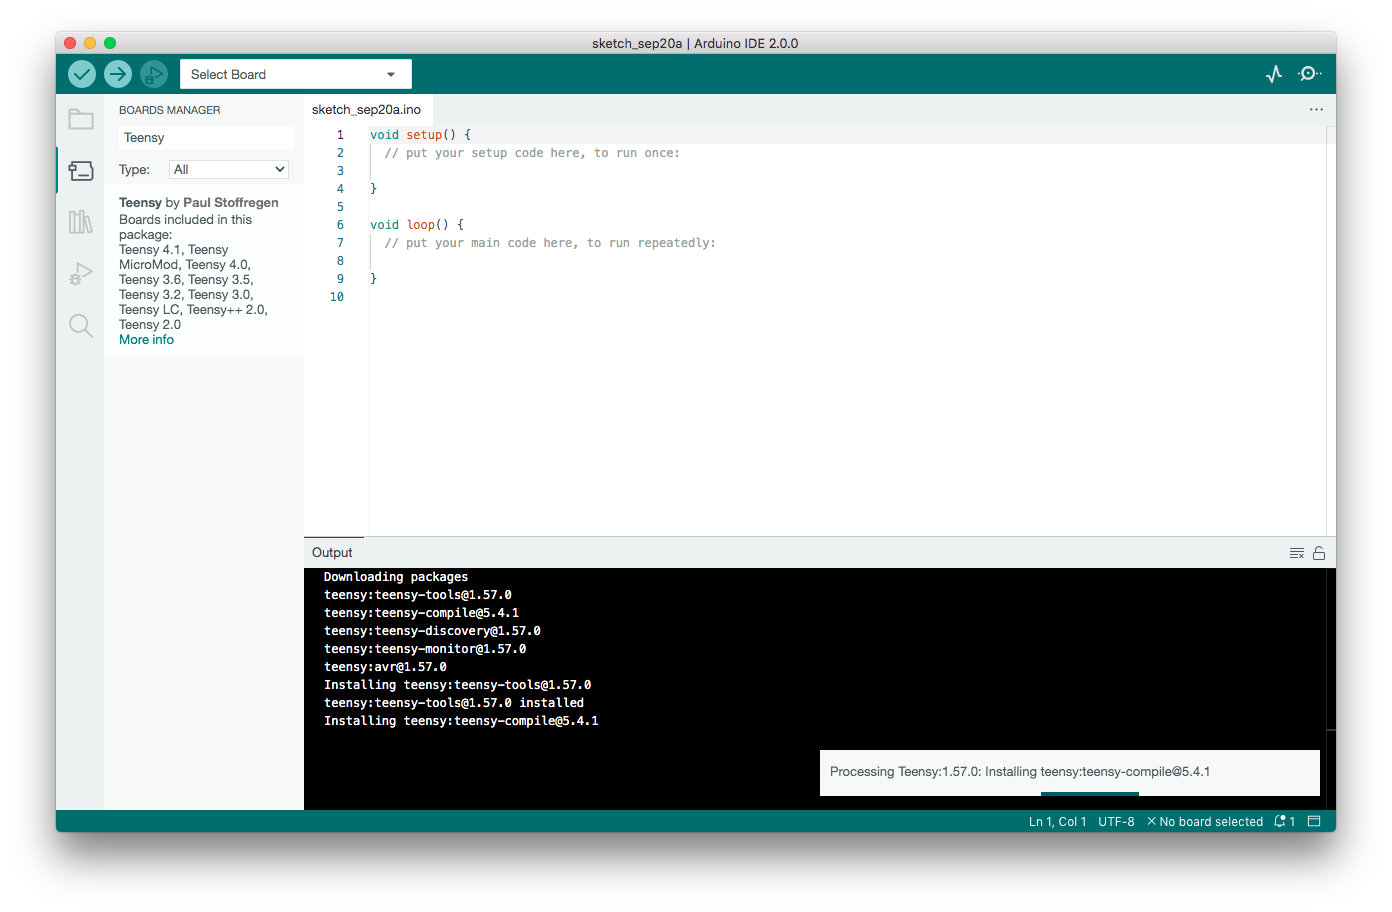1392x912 pixels.
Task: Click the 'Installing teensy:teensy-compile@5.4.1' output line
Action: pos(461,721)
